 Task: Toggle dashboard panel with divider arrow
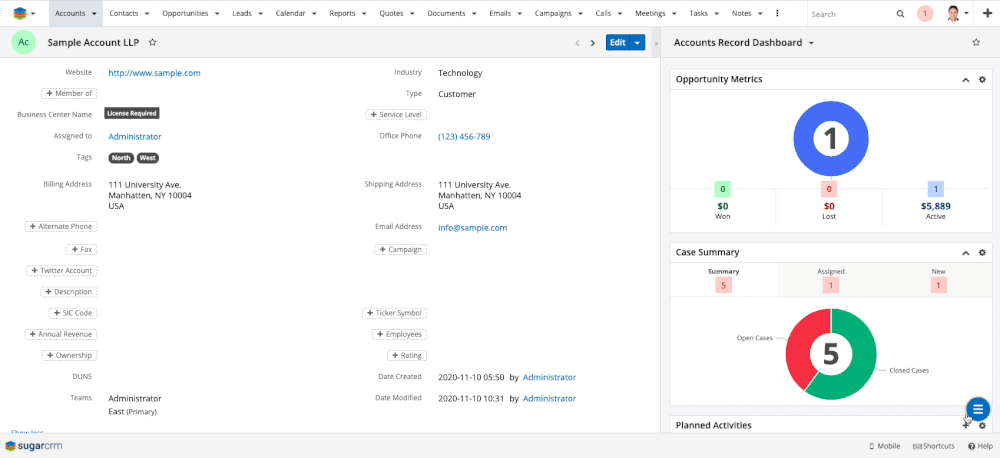click(x=657, y=43)
